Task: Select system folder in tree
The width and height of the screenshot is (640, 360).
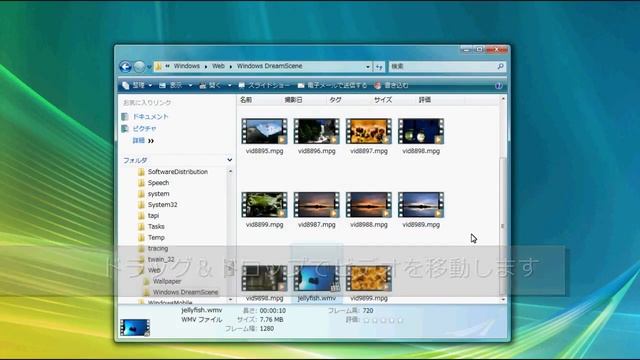Action: pos(158,194)
